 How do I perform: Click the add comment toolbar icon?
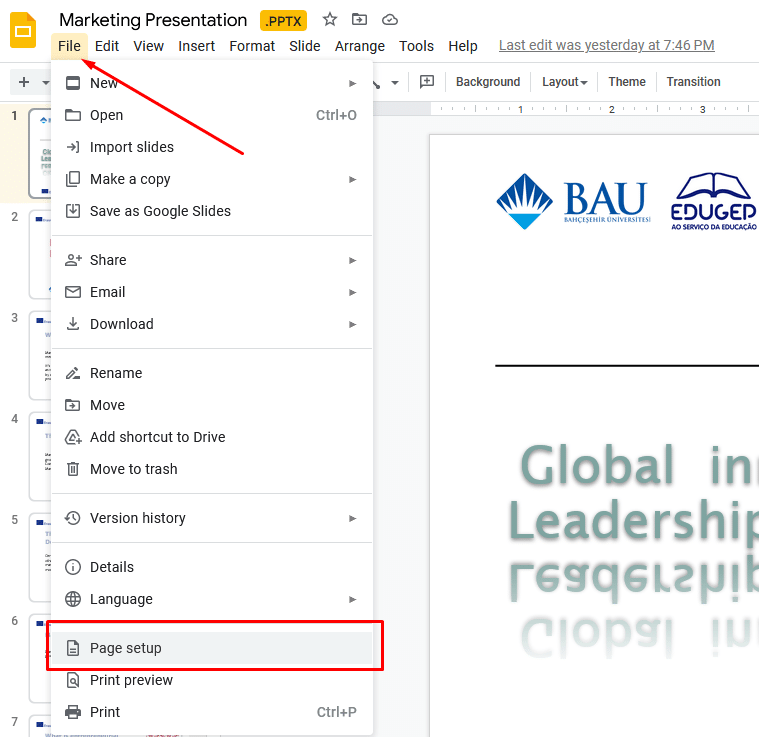(x=427, y=82)
